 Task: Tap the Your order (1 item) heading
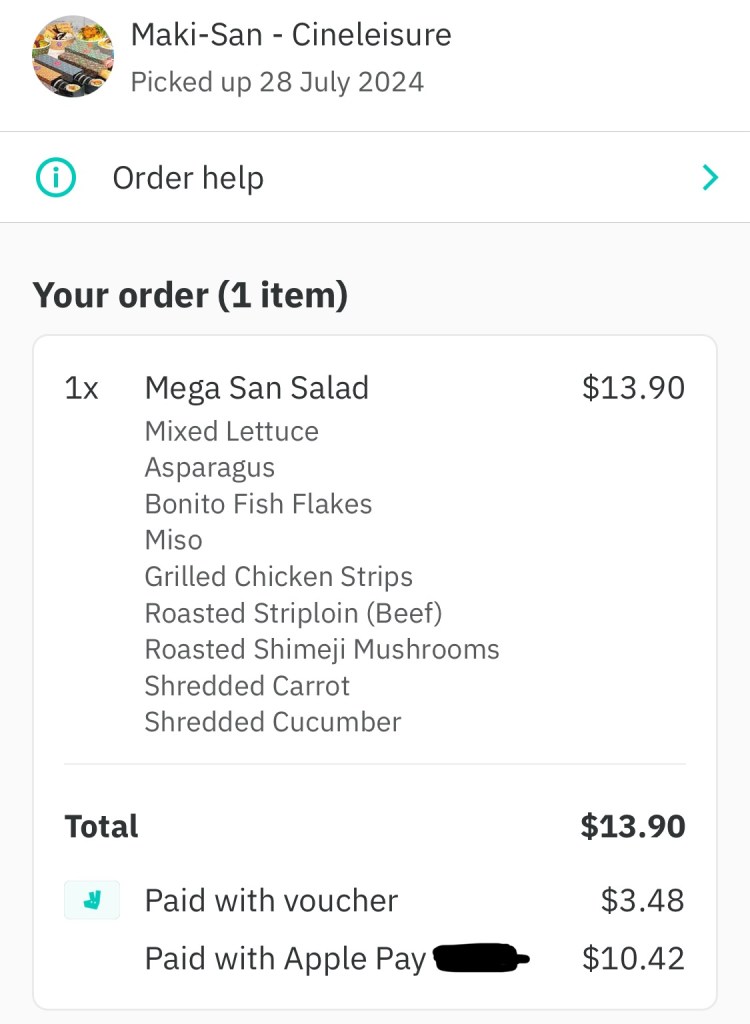point(190,296)
